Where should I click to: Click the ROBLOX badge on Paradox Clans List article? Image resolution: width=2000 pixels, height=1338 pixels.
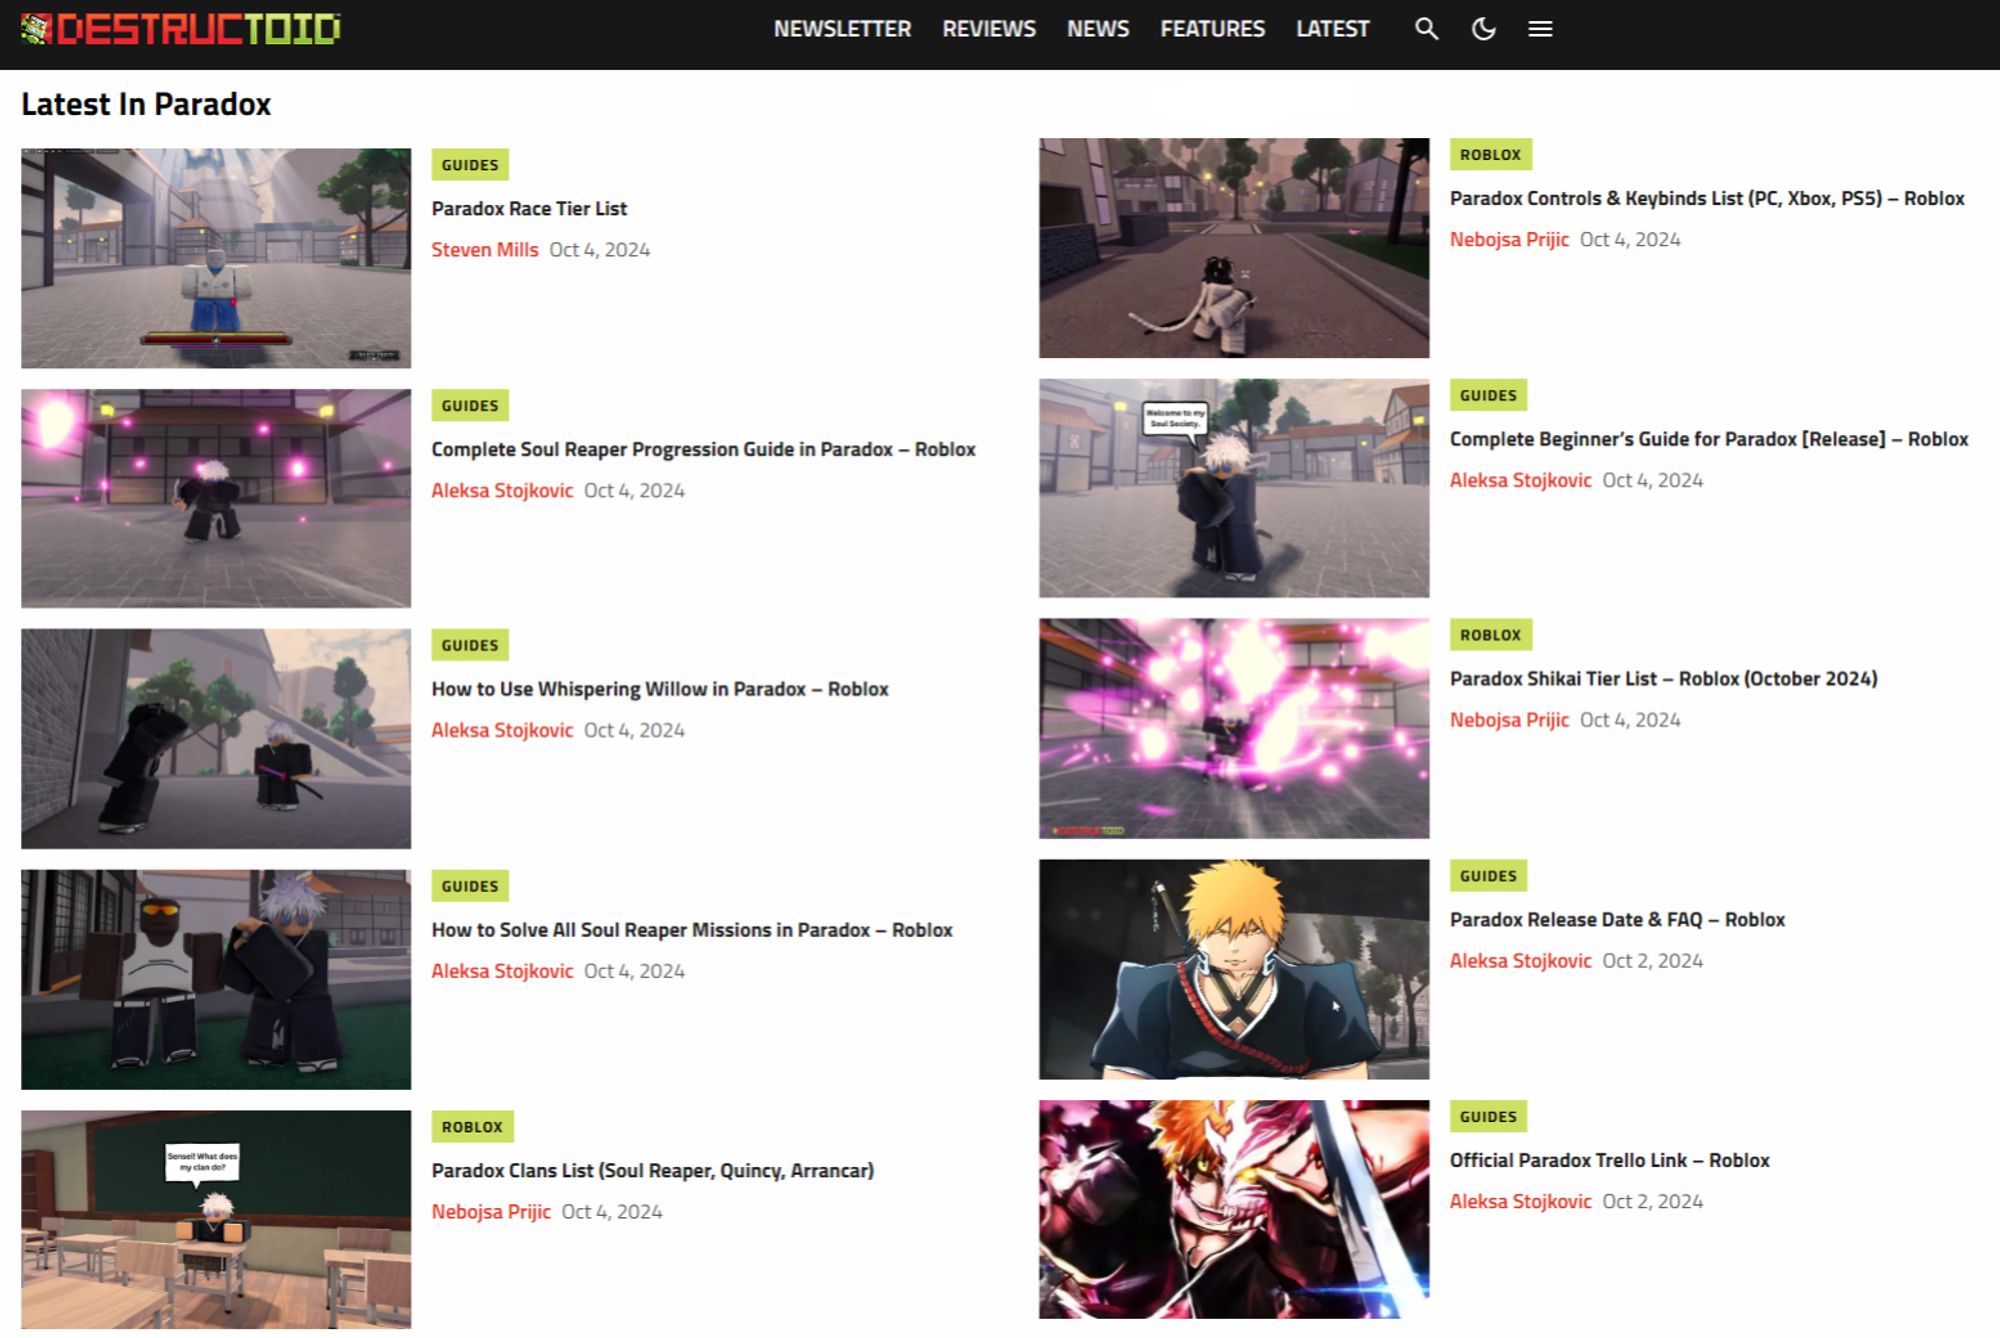point(472,1126)
